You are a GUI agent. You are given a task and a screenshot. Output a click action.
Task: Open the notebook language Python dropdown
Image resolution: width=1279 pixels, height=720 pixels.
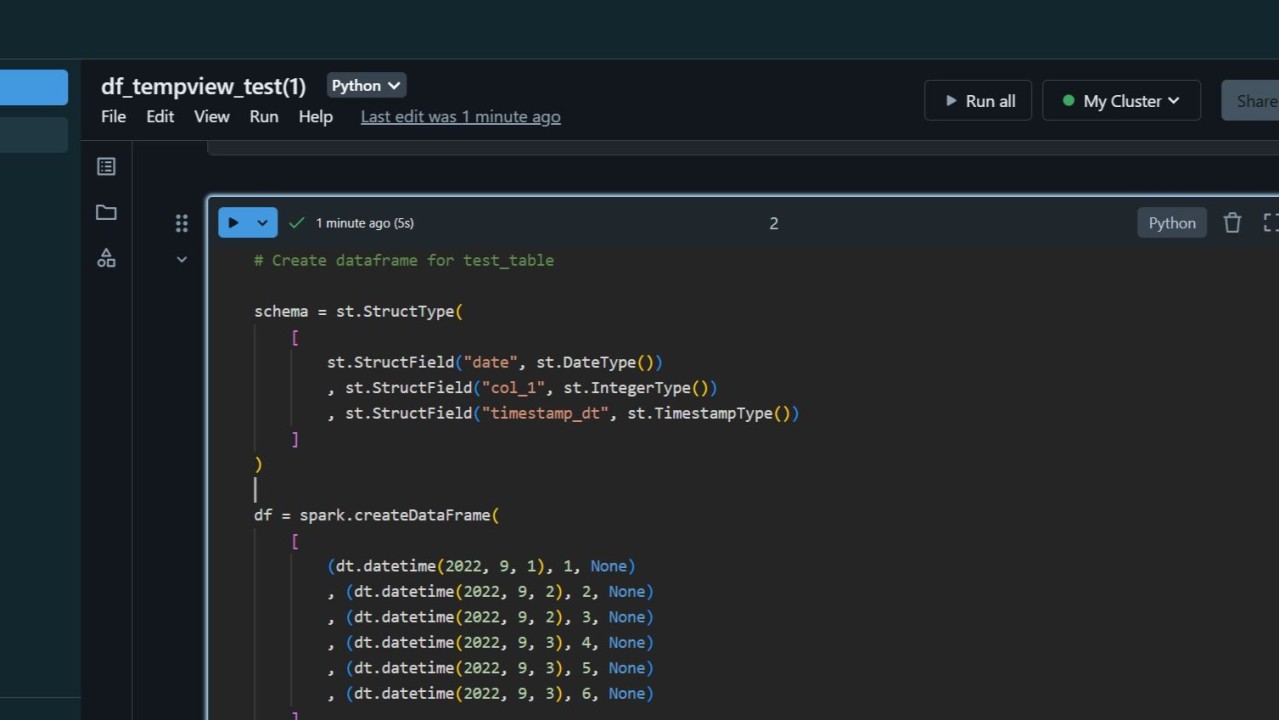point(366,86)
